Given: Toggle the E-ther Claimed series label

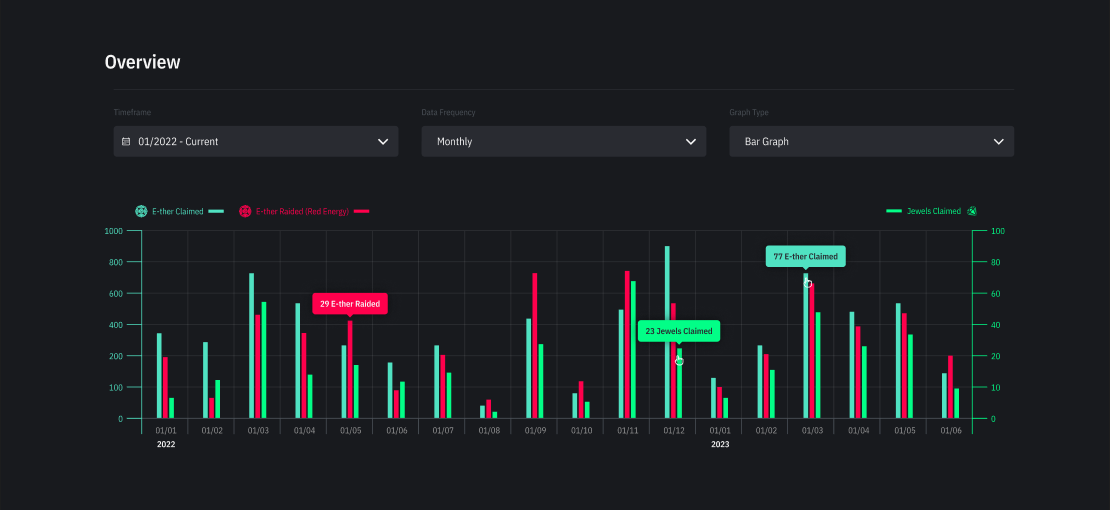Looking at the screenshot, I should [x=177, y=211].
